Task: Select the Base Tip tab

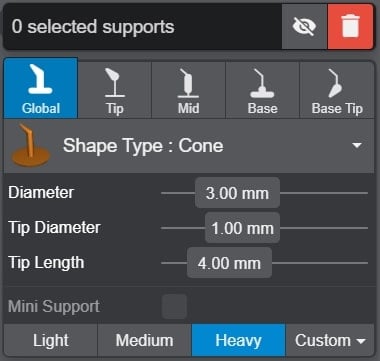Action: pyautogui.click(x=337, y=90)
